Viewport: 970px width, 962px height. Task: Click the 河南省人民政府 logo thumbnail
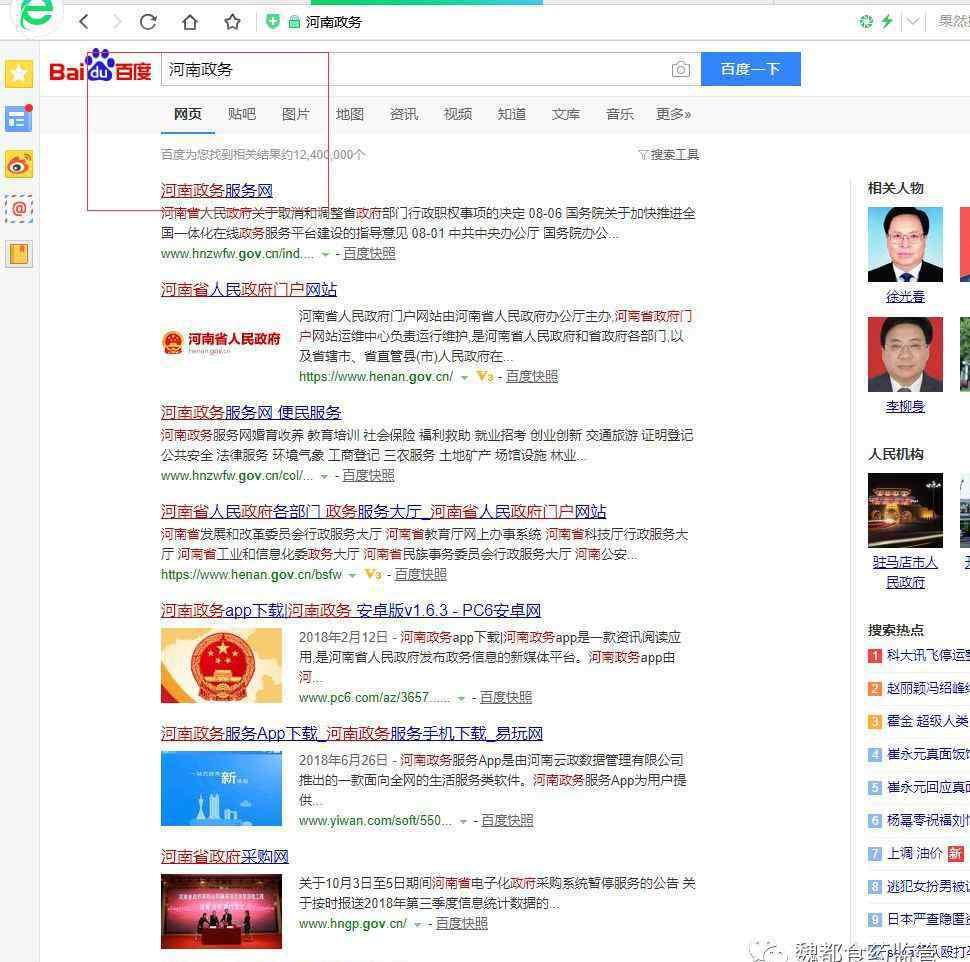[x=221, y=341]
